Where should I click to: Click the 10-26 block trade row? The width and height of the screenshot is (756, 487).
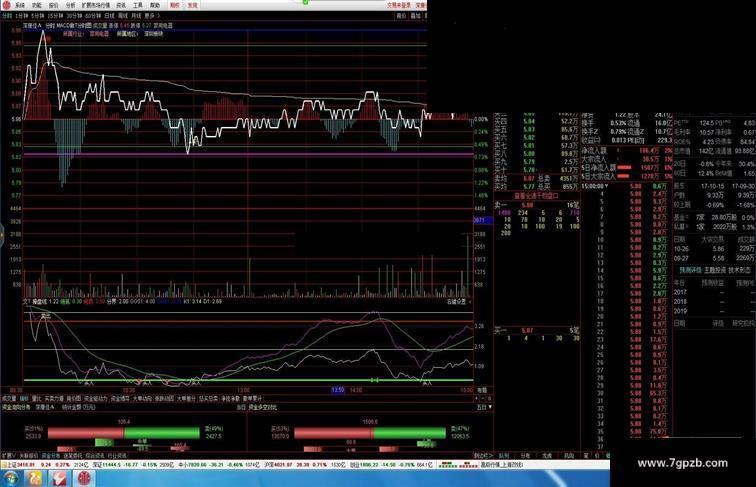(715, 249)
